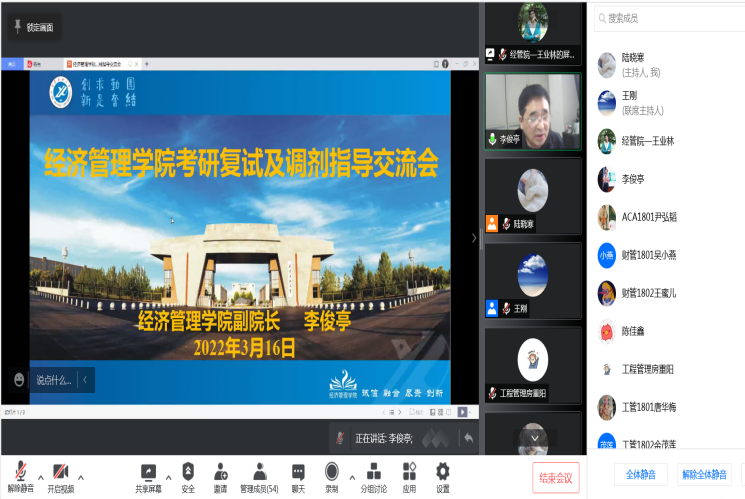Expand audio options arrow beside 解除静音

coord(40,476)
